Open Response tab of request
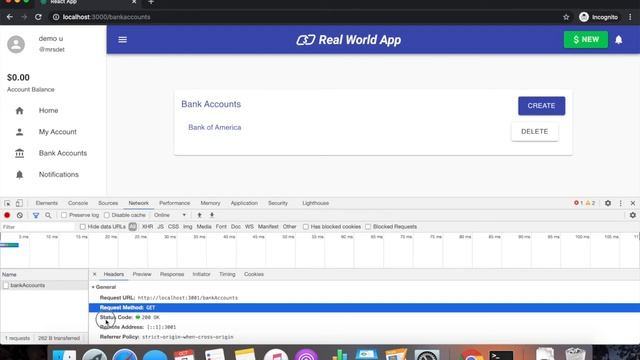 tap(172, 274)
